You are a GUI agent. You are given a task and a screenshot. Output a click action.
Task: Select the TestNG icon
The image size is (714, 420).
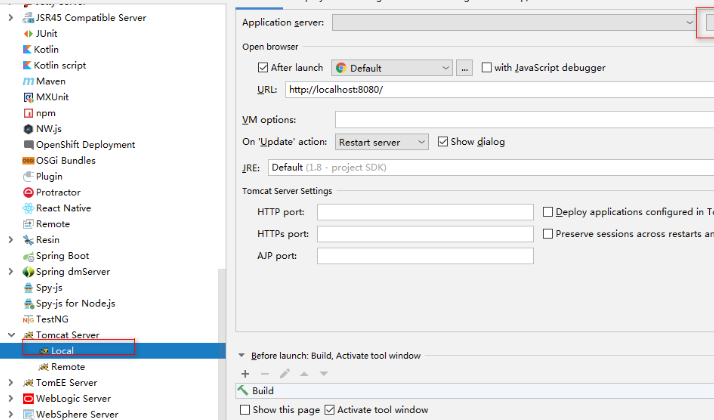pos(28,319)
